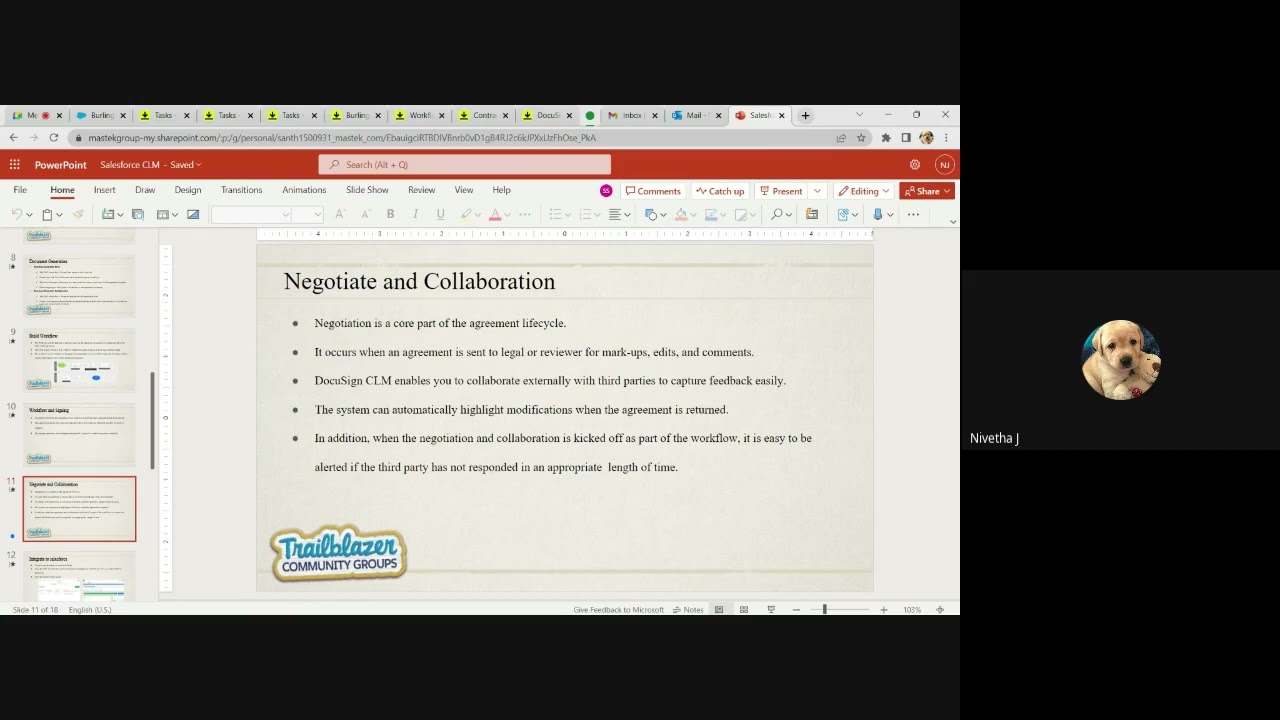This screenshot has height=720, width=1280.
Task: Click the Search (Alt + Q) box
Action: (x=465, y=164)
